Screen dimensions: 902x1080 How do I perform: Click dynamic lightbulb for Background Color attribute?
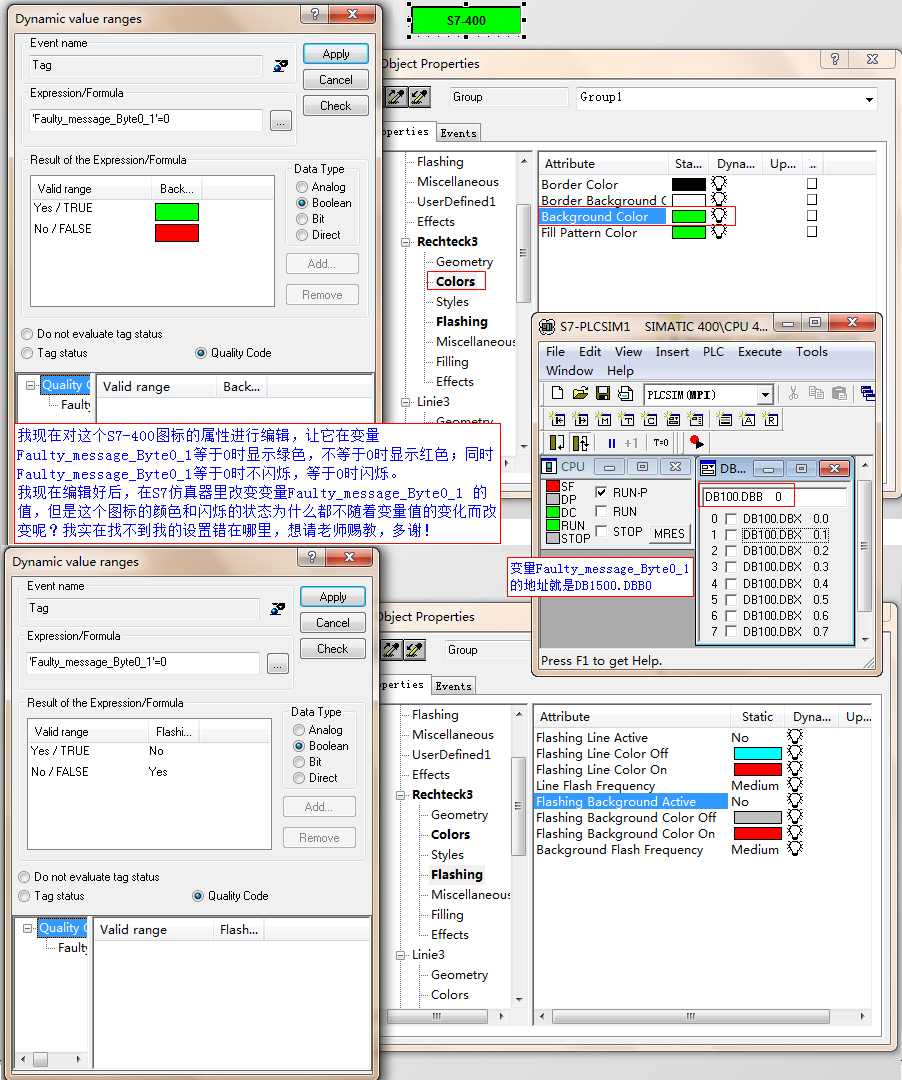pos(719,216)
